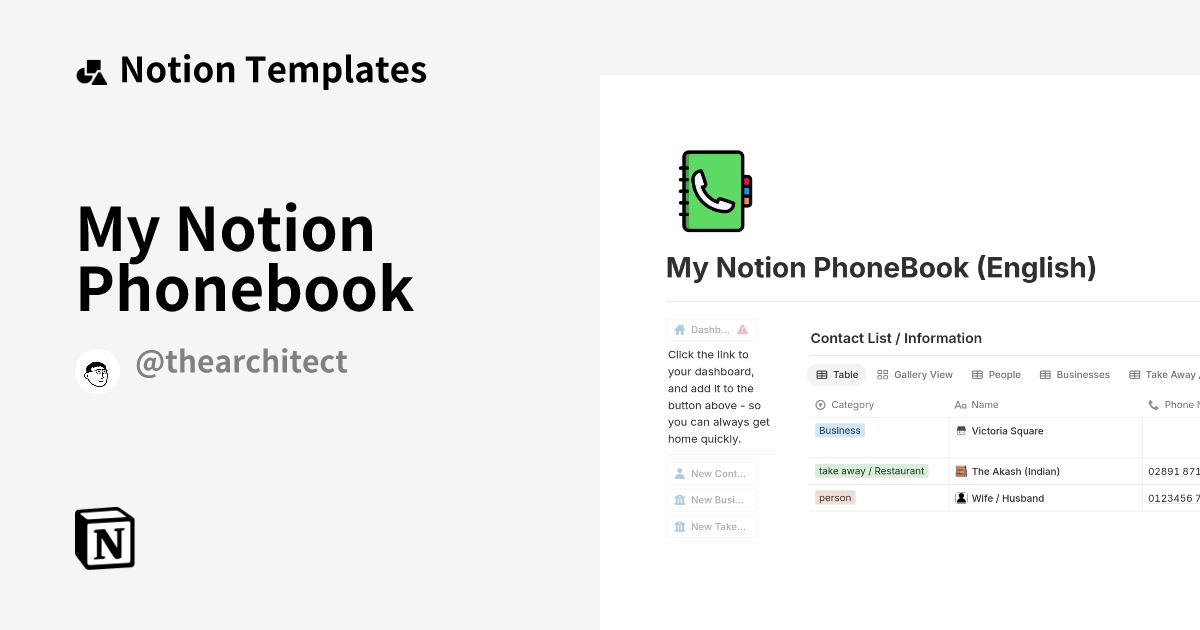Select the home icon on the Dashboard button
Image resolution: width=1200 pixels, height=630 pixels.
[x=677, y=329]
